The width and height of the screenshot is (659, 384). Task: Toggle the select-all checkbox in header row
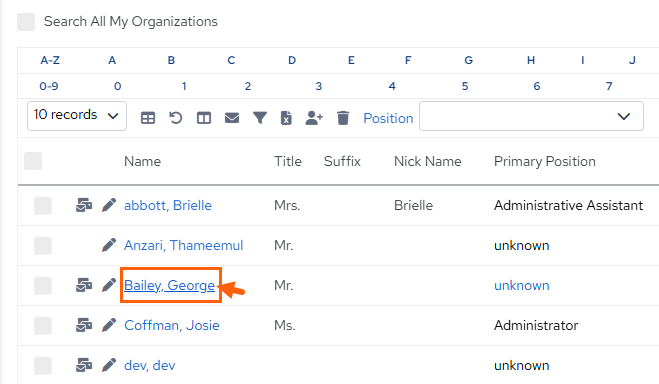(33, 161)
